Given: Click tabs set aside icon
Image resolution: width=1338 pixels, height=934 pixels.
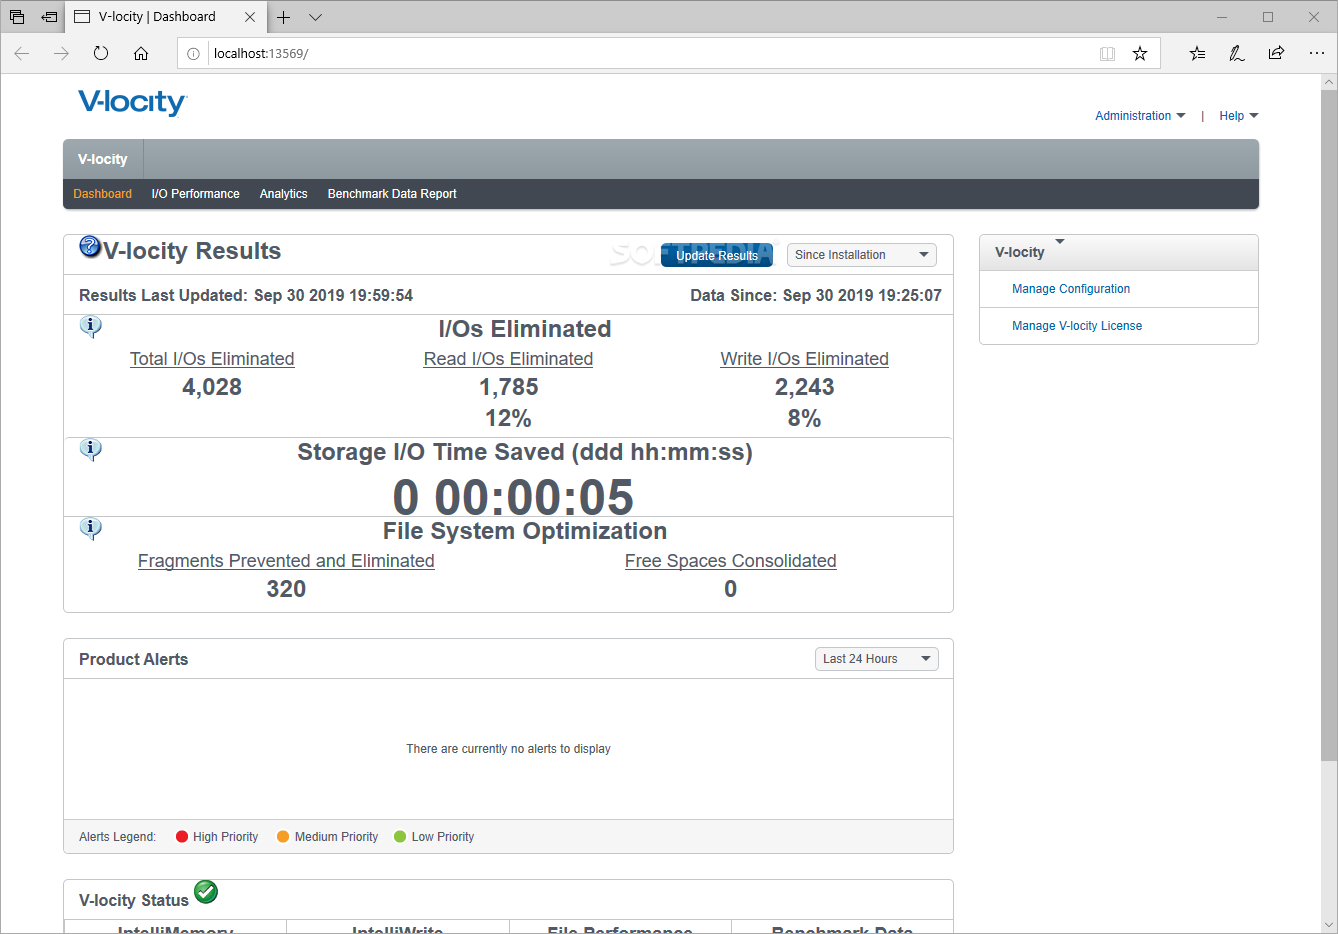Looking at the screenshot, I should (17, 17).
